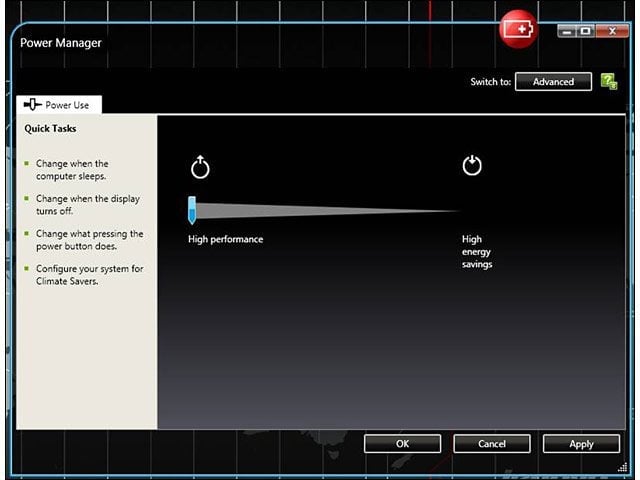Confirm settings with OK button
Screen dimensions: 640x480
(402, 444)
